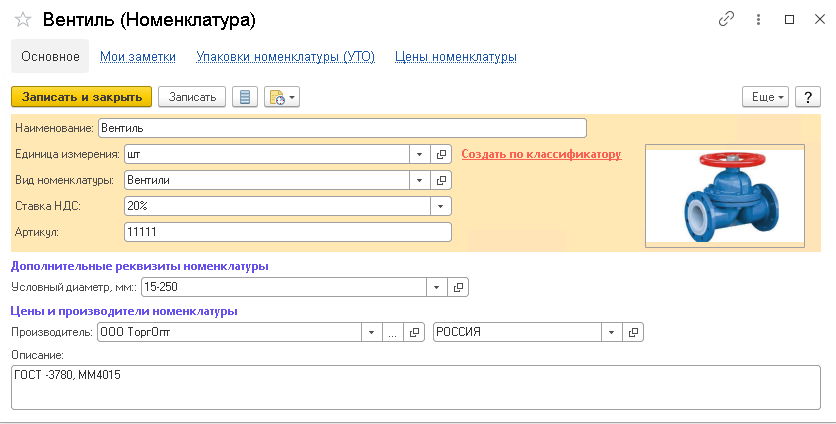Expand the РОССИЯ country dropdown list
Viewport: 836px width, 424px height.
pyautogui.click(x=612, y=332)
